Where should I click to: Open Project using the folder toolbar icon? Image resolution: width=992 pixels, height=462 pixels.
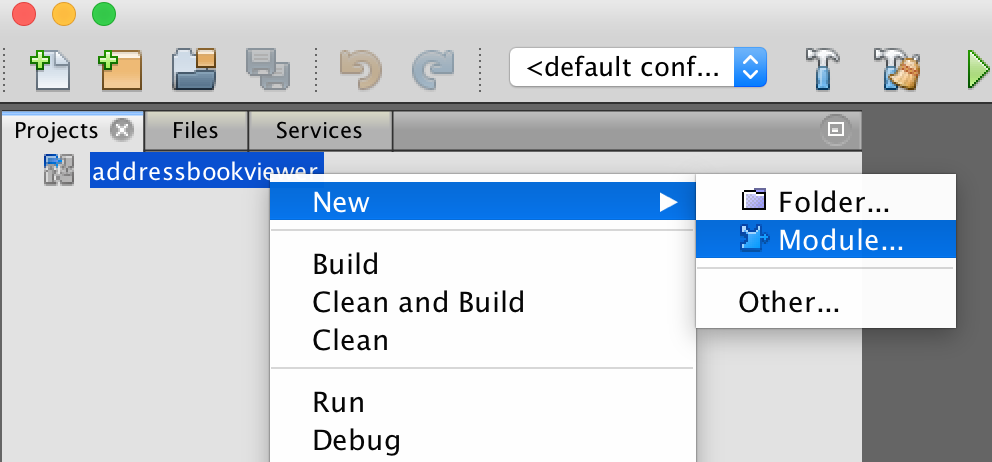(x=195, y=70)
